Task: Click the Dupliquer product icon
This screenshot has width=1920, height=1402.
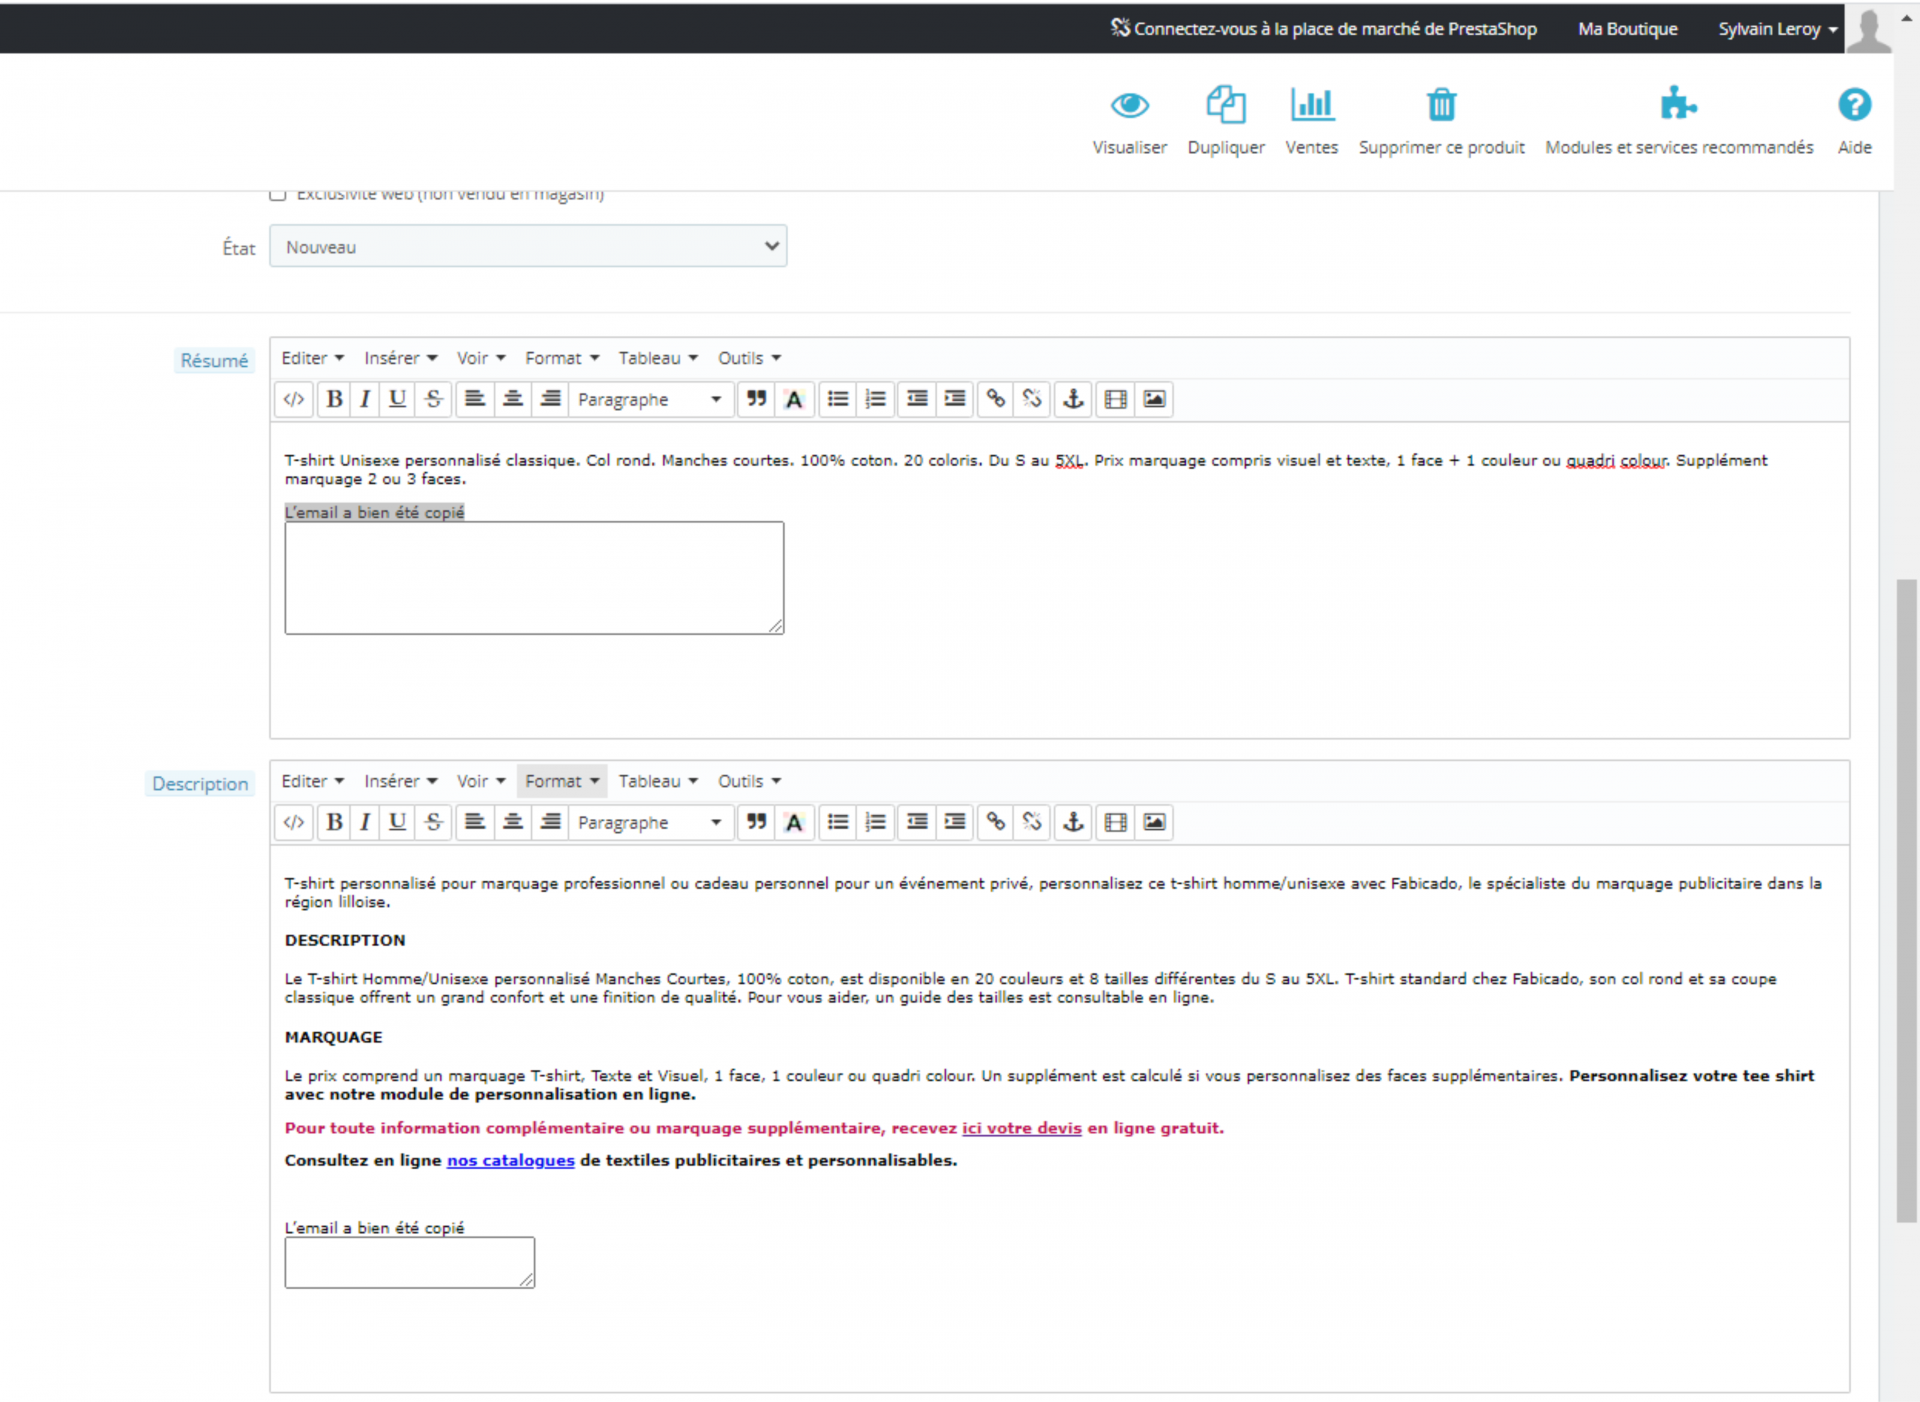Action: point(1226,104)
